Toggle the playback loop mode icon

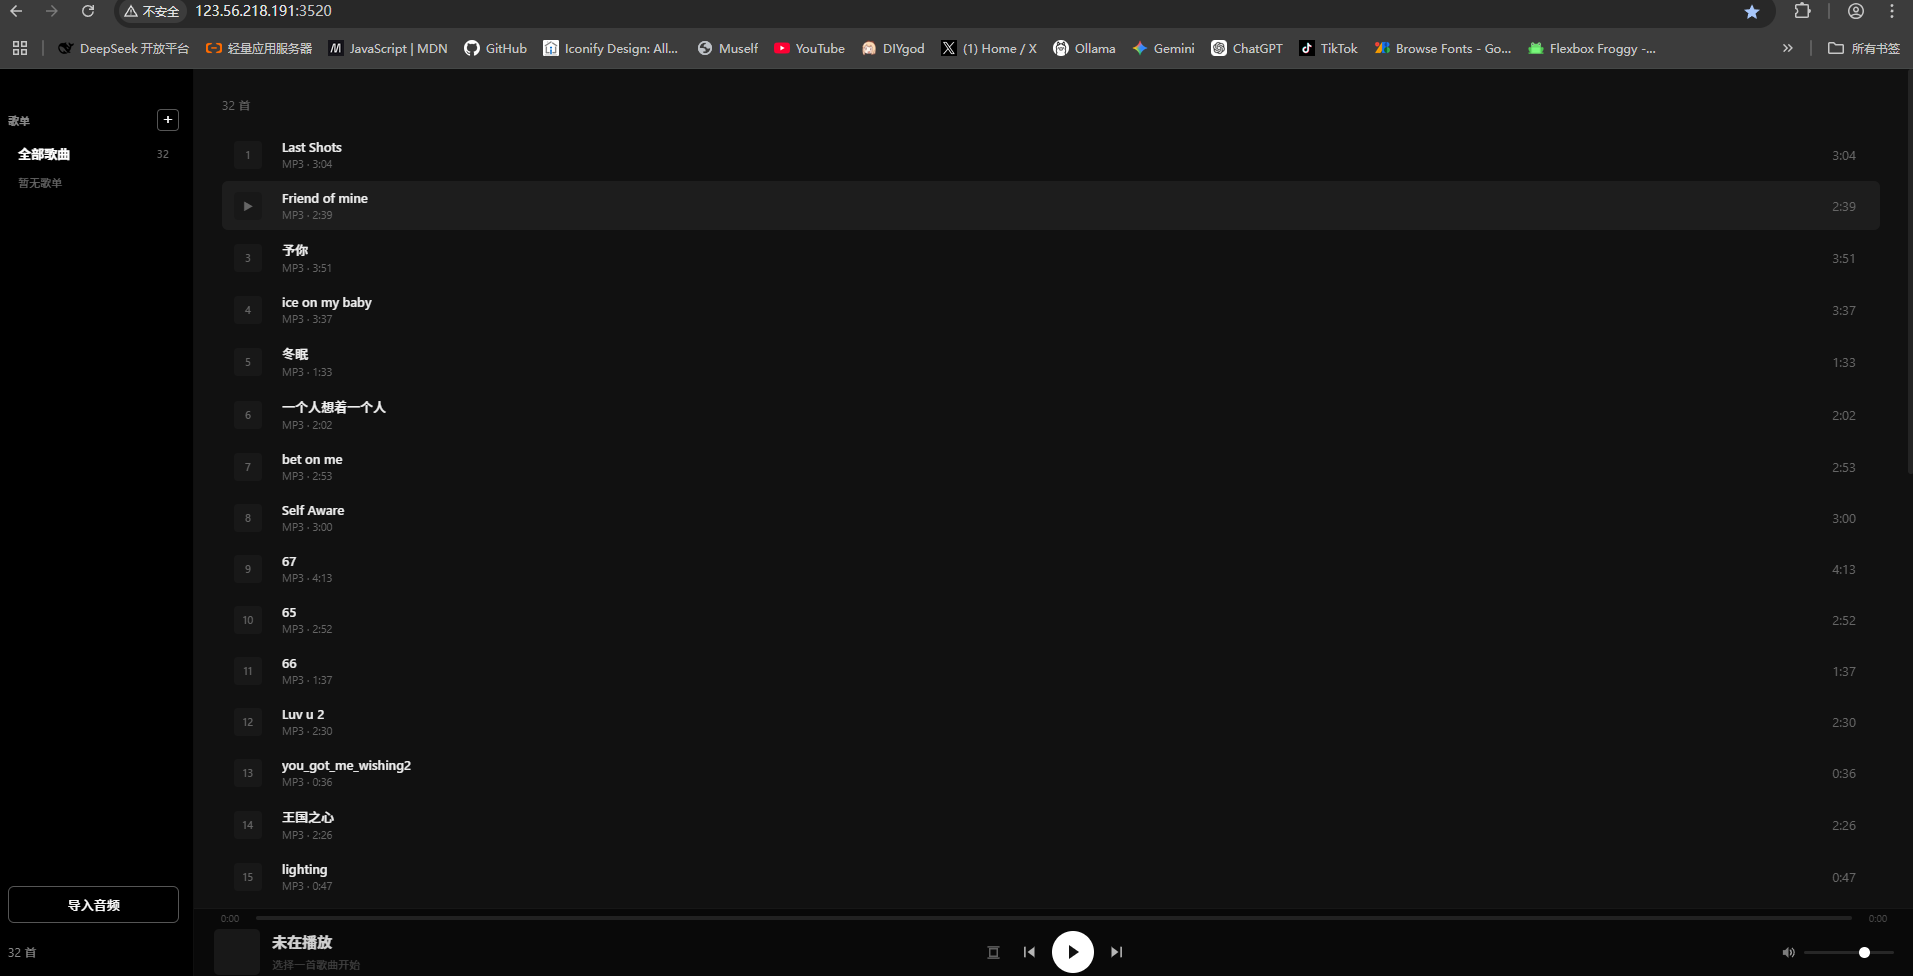pyautogui.click(x=993, y=952)
